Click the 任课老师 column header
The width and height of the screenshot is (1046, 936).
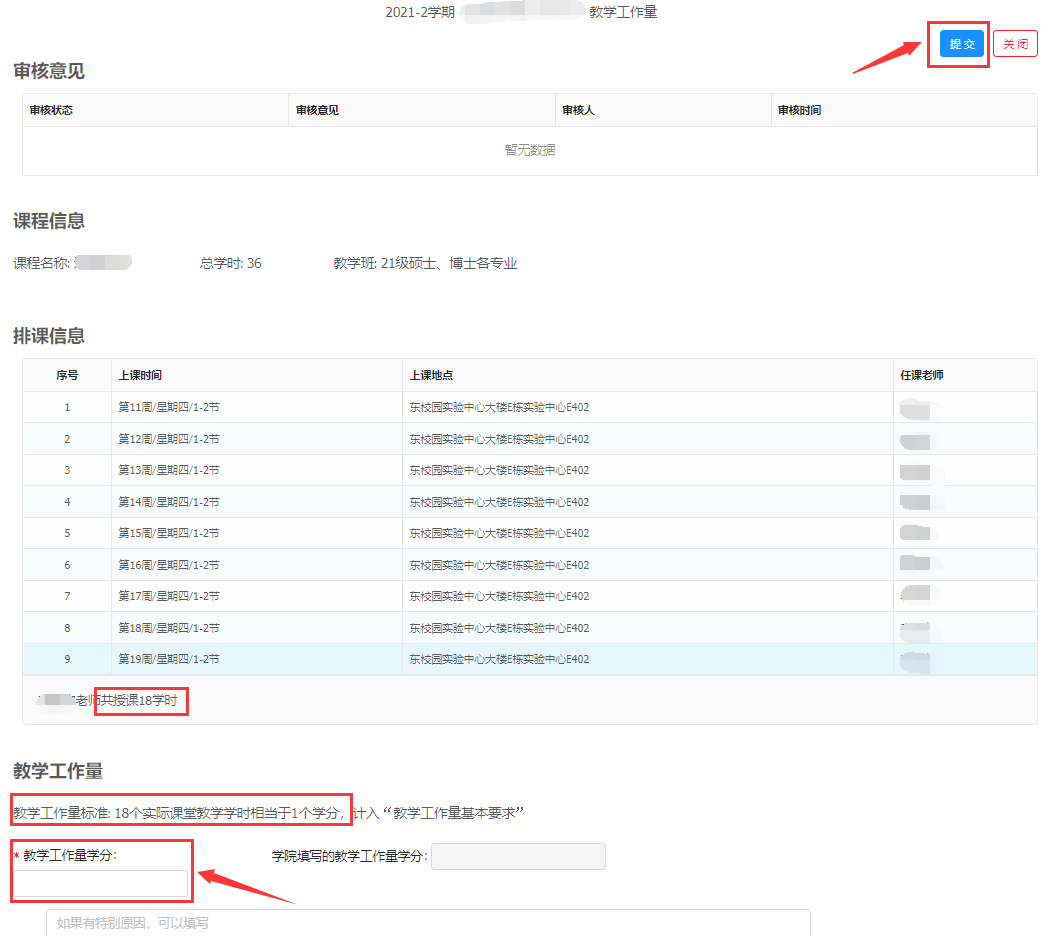click(922, 375)
